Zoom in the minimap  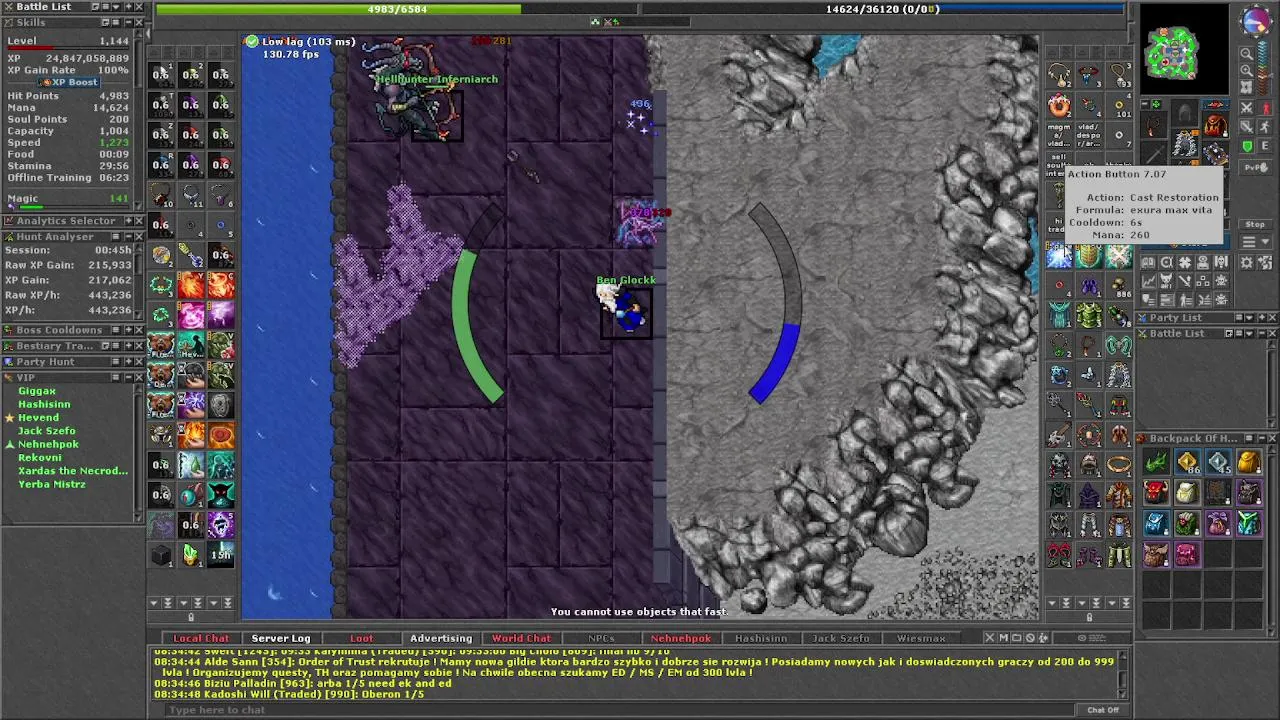click(1247, 71)
